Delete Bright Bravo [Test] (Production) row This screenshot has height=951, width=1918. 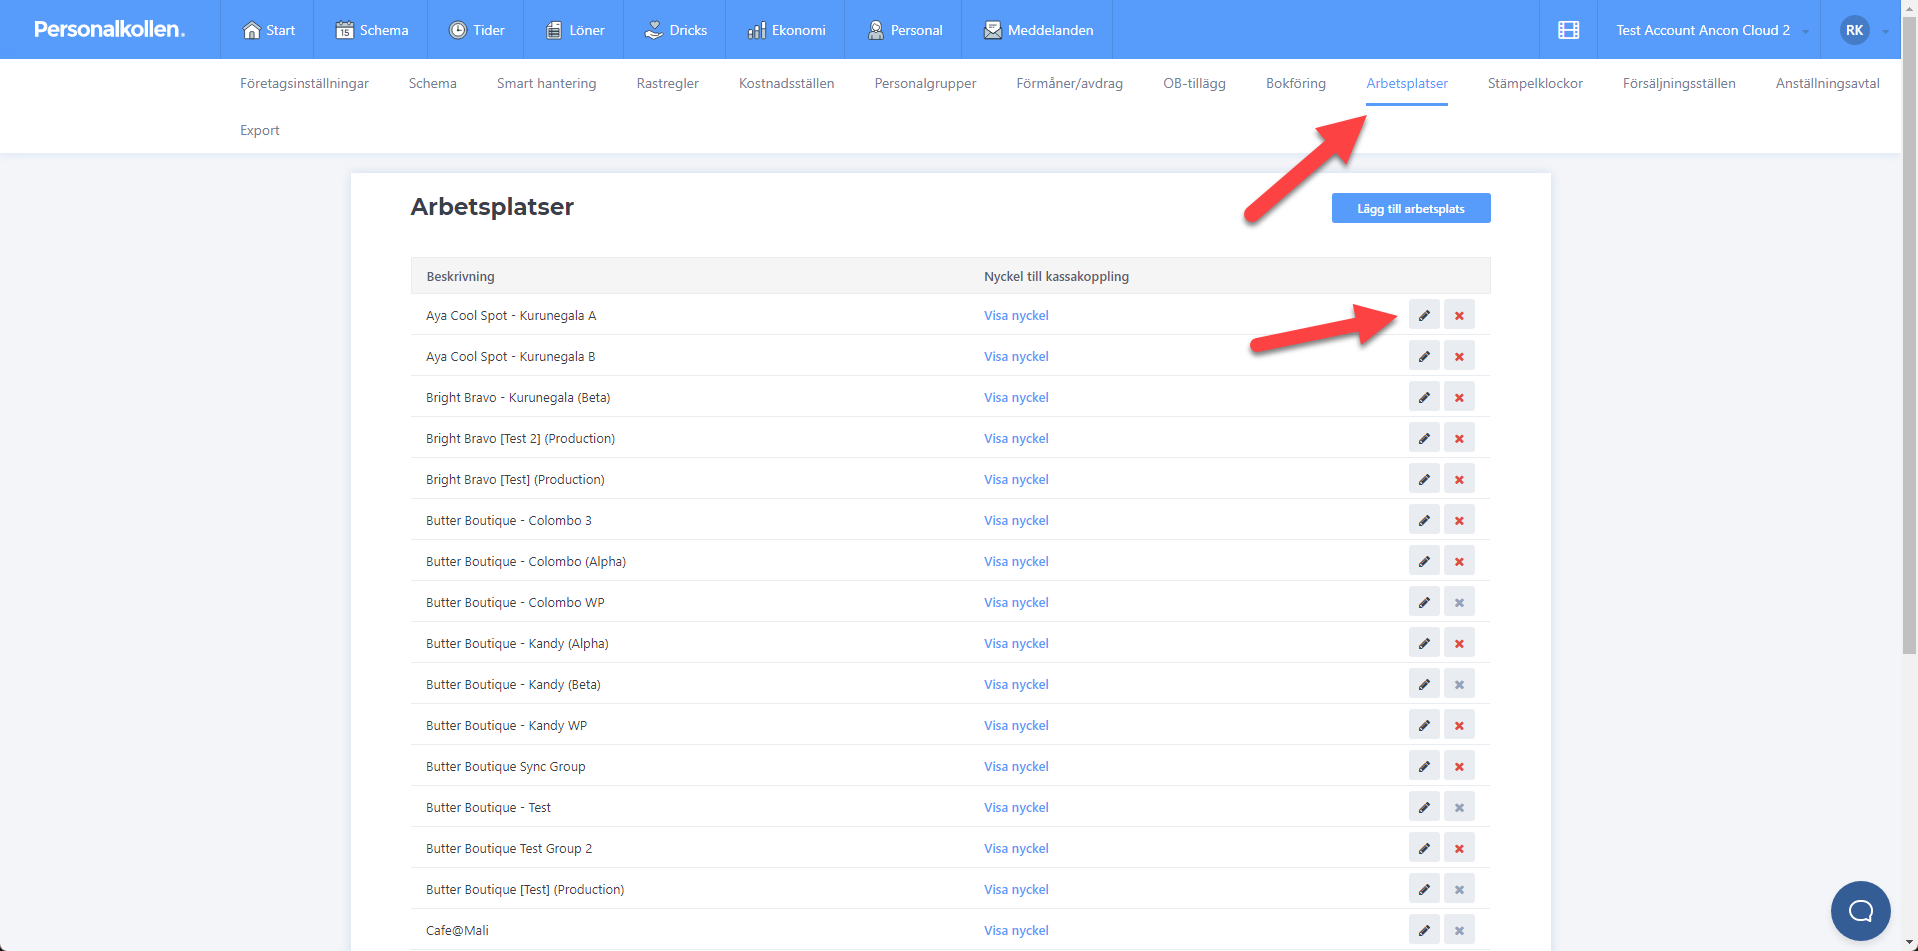pos(1459,479)
